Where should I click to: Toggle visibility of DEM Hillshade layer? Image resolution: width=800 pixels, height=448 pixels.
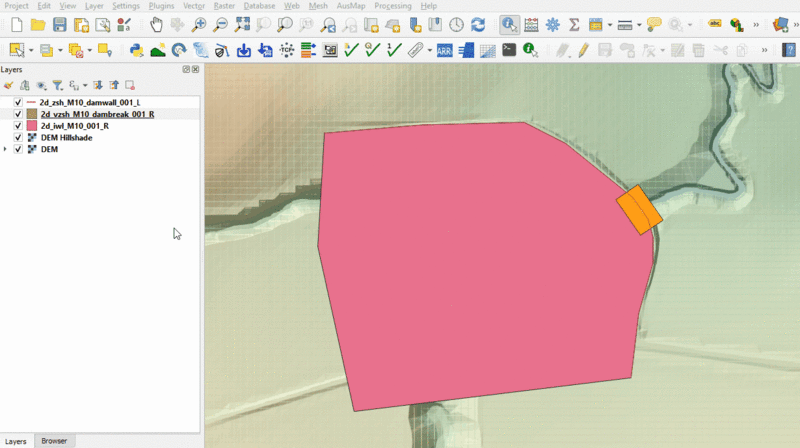click(x=18, y=138)
